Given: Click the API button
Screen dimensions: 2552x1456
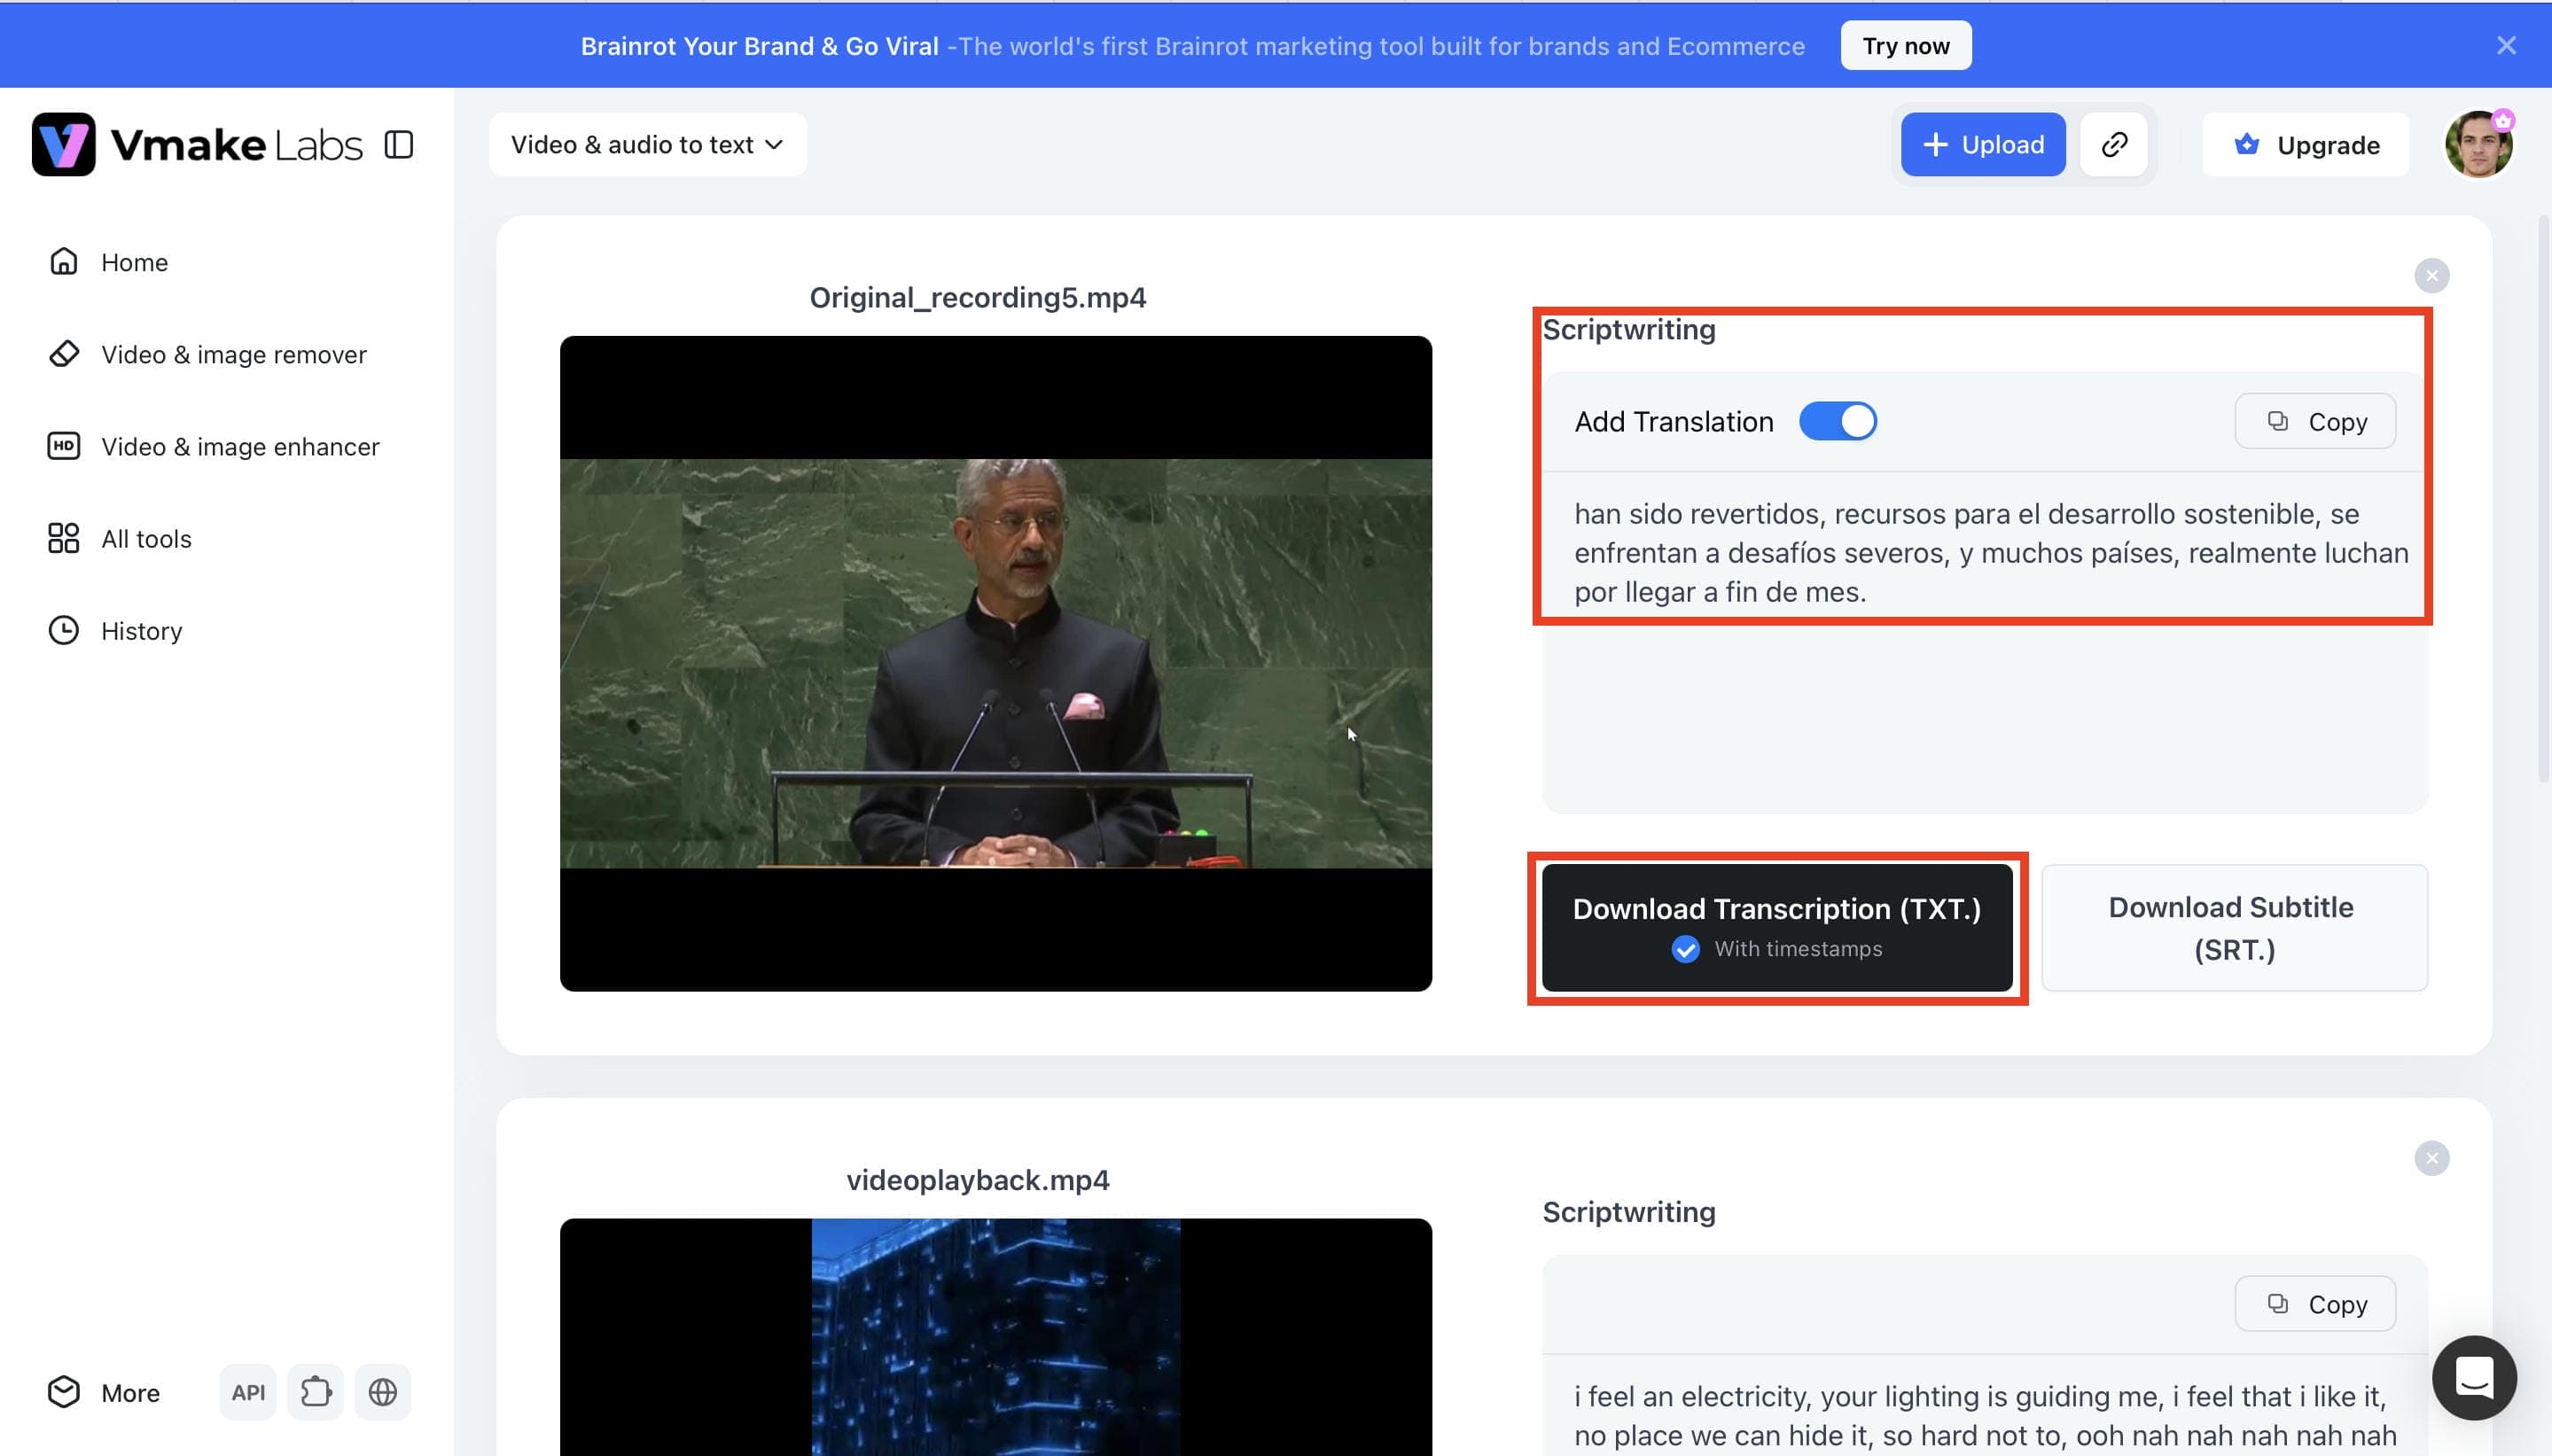Looking at the screenshot, I should coord(248,1392).
